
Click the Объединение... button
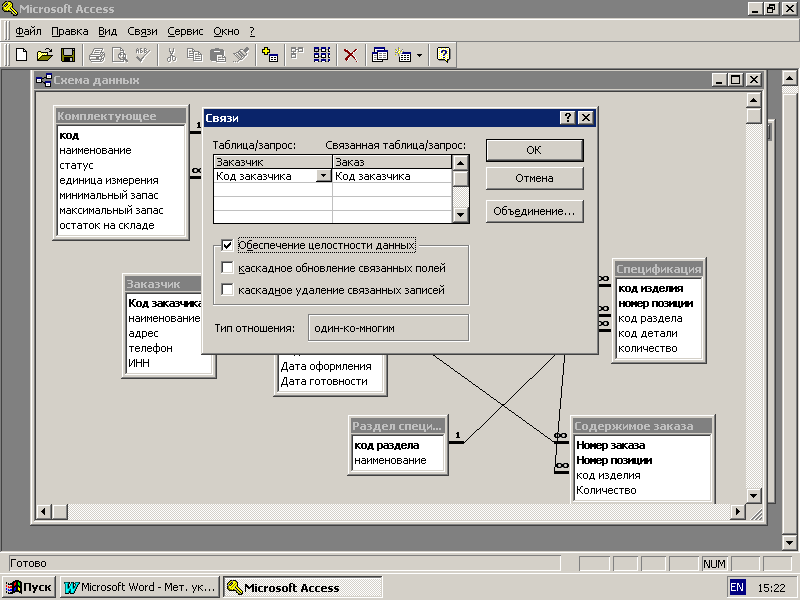(x=534, y=211)
